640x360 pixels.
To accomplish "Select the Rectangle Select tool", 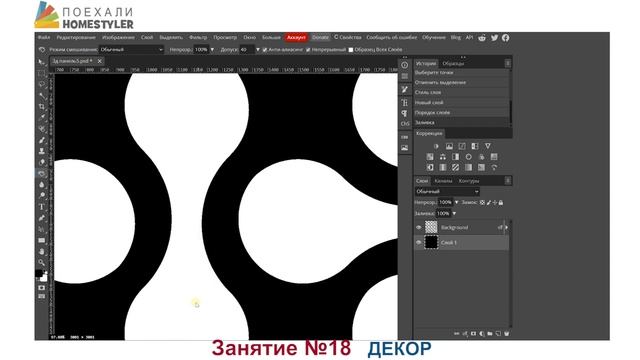I will pos(41,73).
